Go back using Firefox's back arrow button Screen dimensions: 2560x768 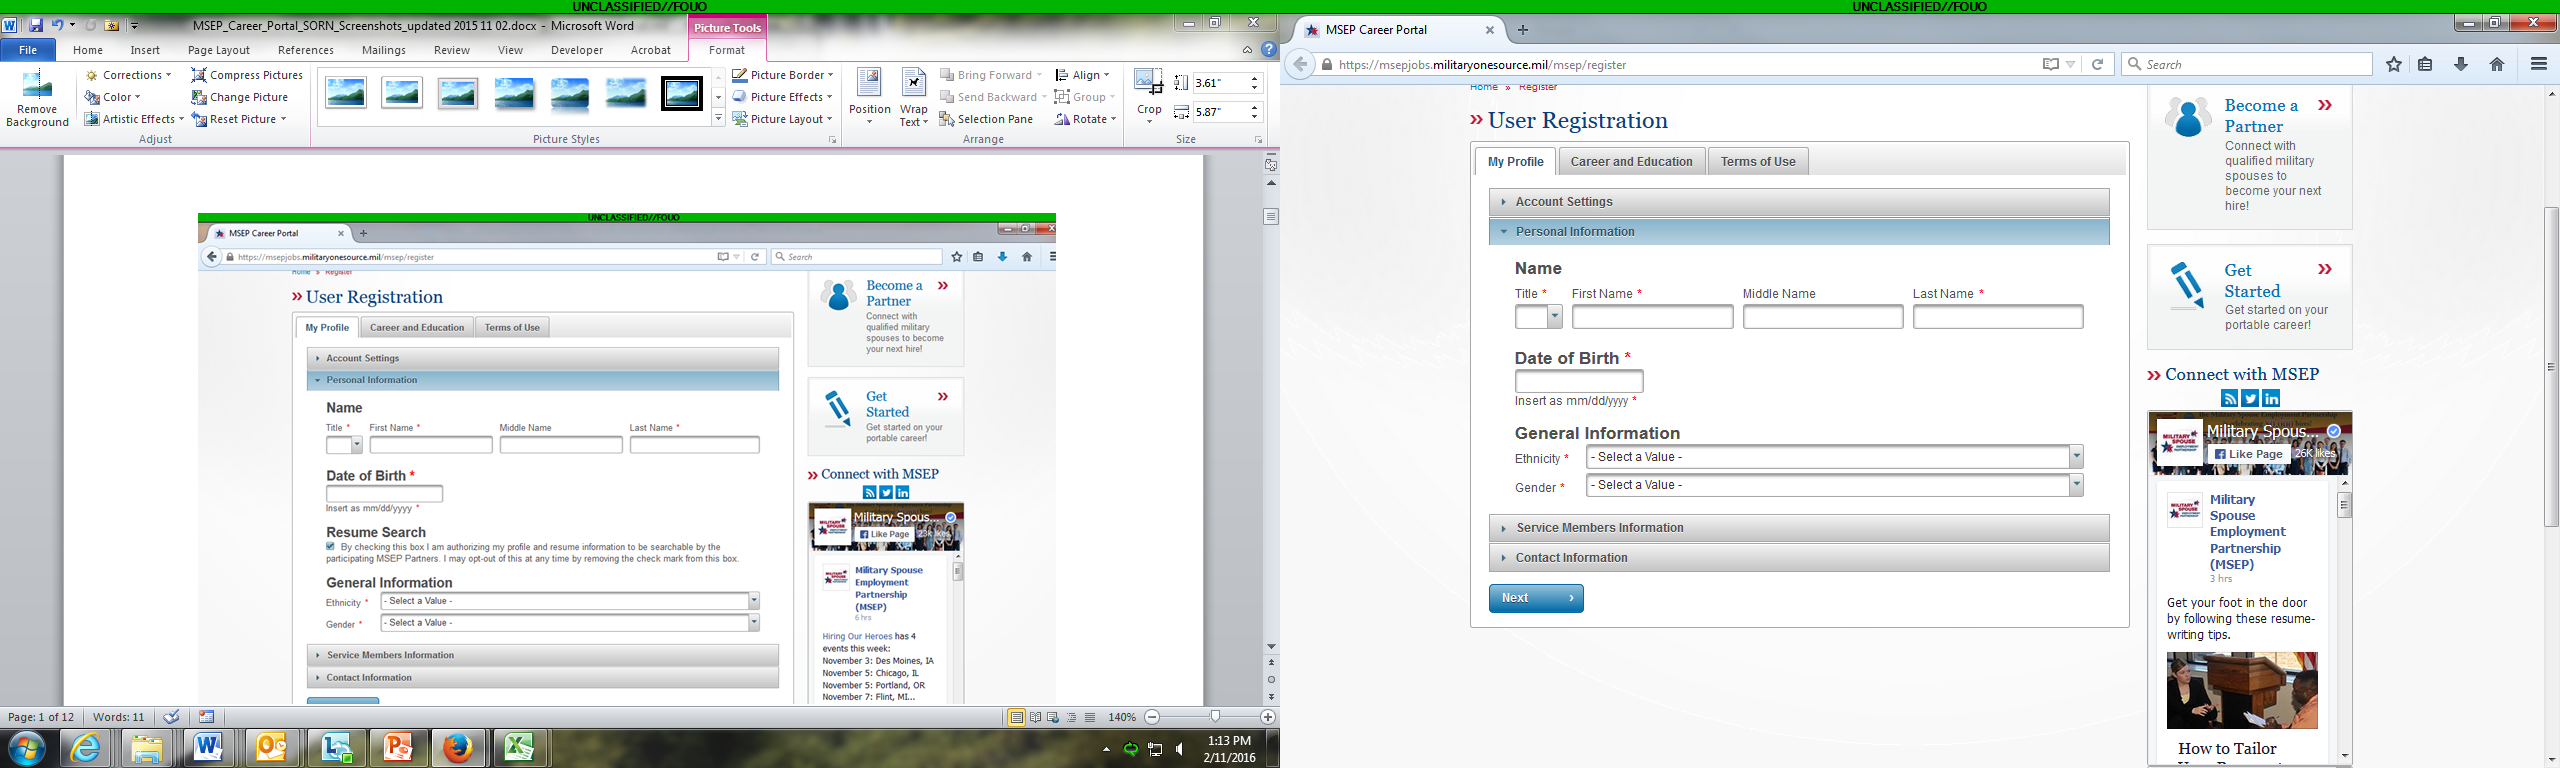click(x=1299, y=65)
